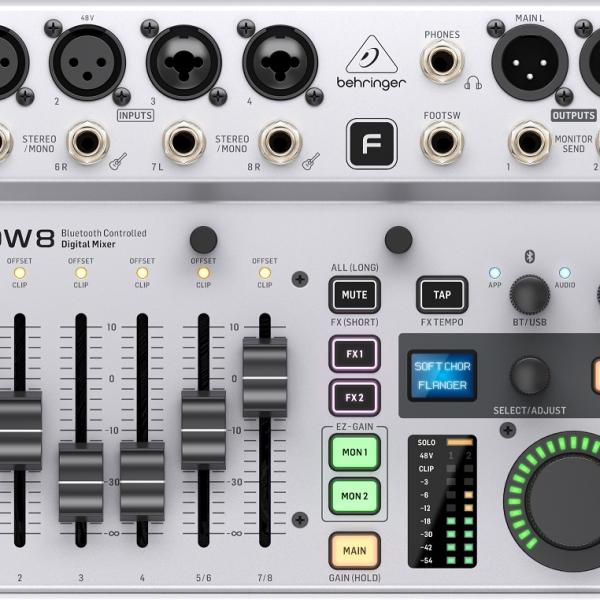Image resolution: width=600 pixels, height=600 pixels.
Task: Click the channel 5/6 fader cap
Action: tap(203, 430)
